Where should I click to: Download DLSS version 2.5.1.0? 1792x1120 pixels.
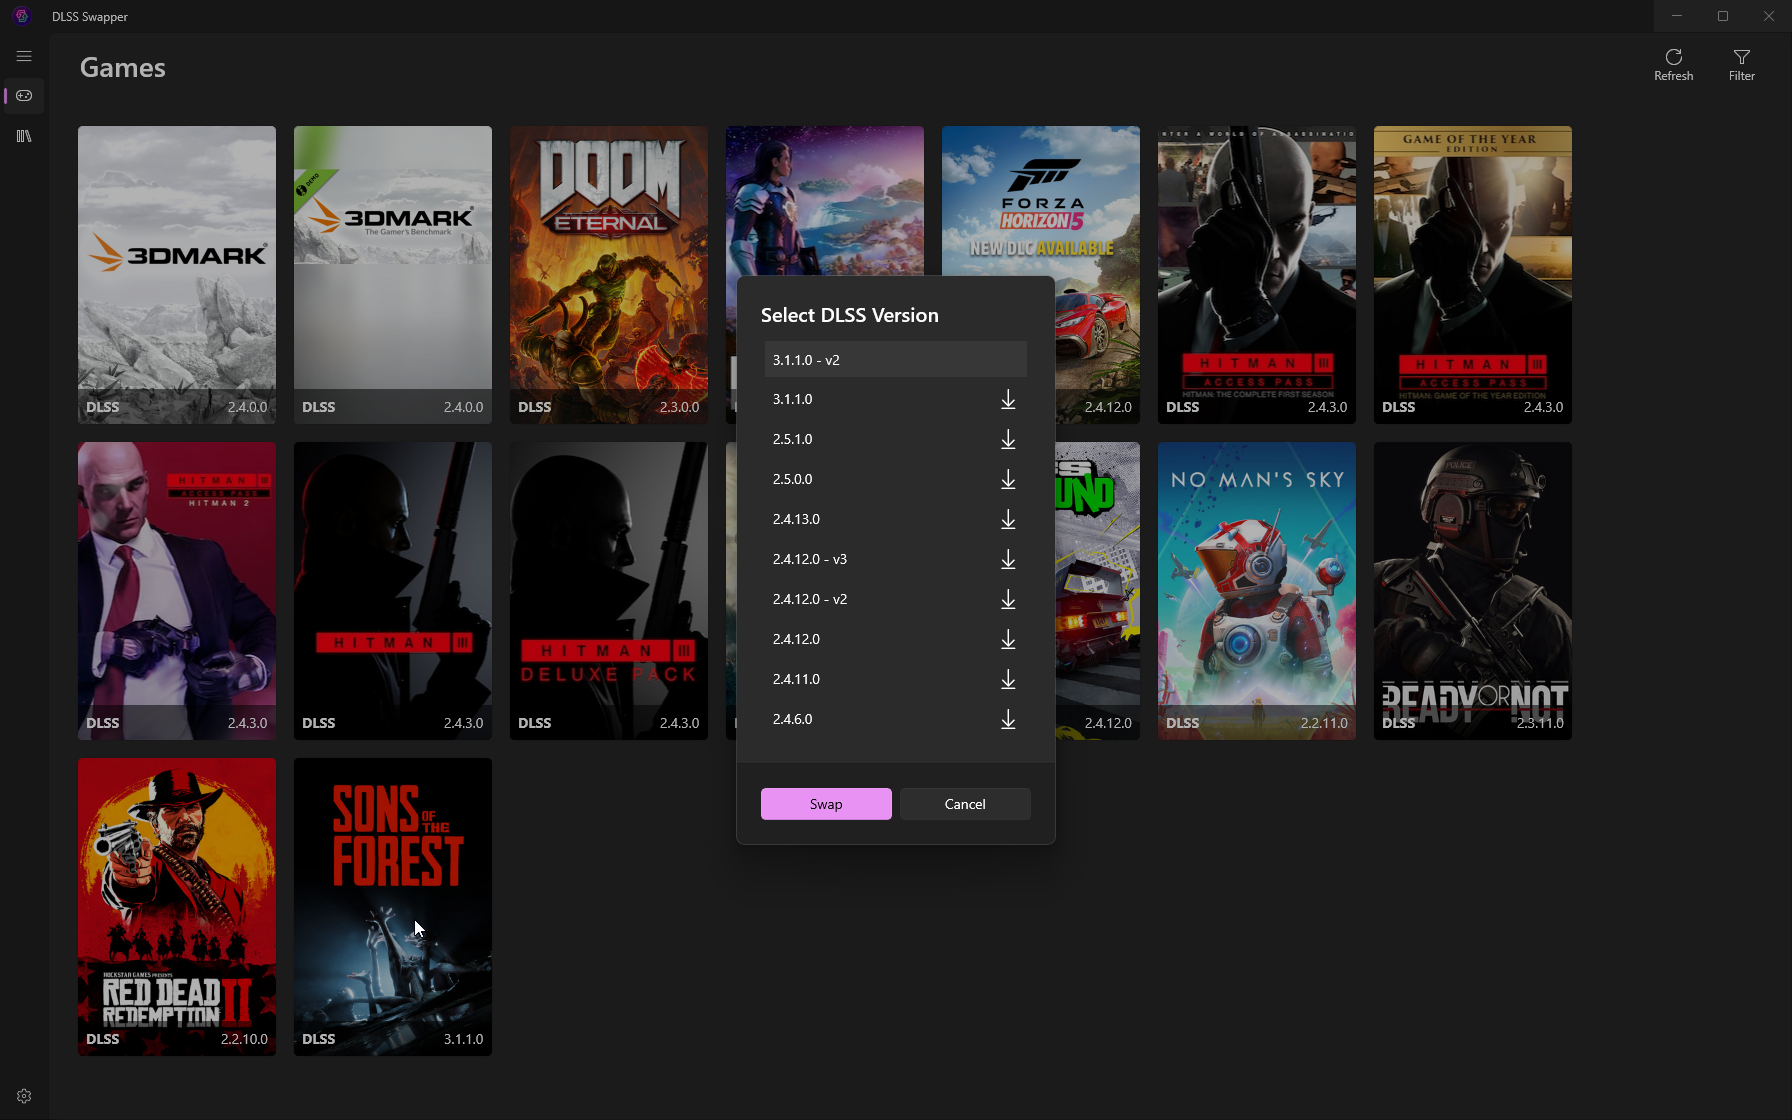[x=1008, y=440]
